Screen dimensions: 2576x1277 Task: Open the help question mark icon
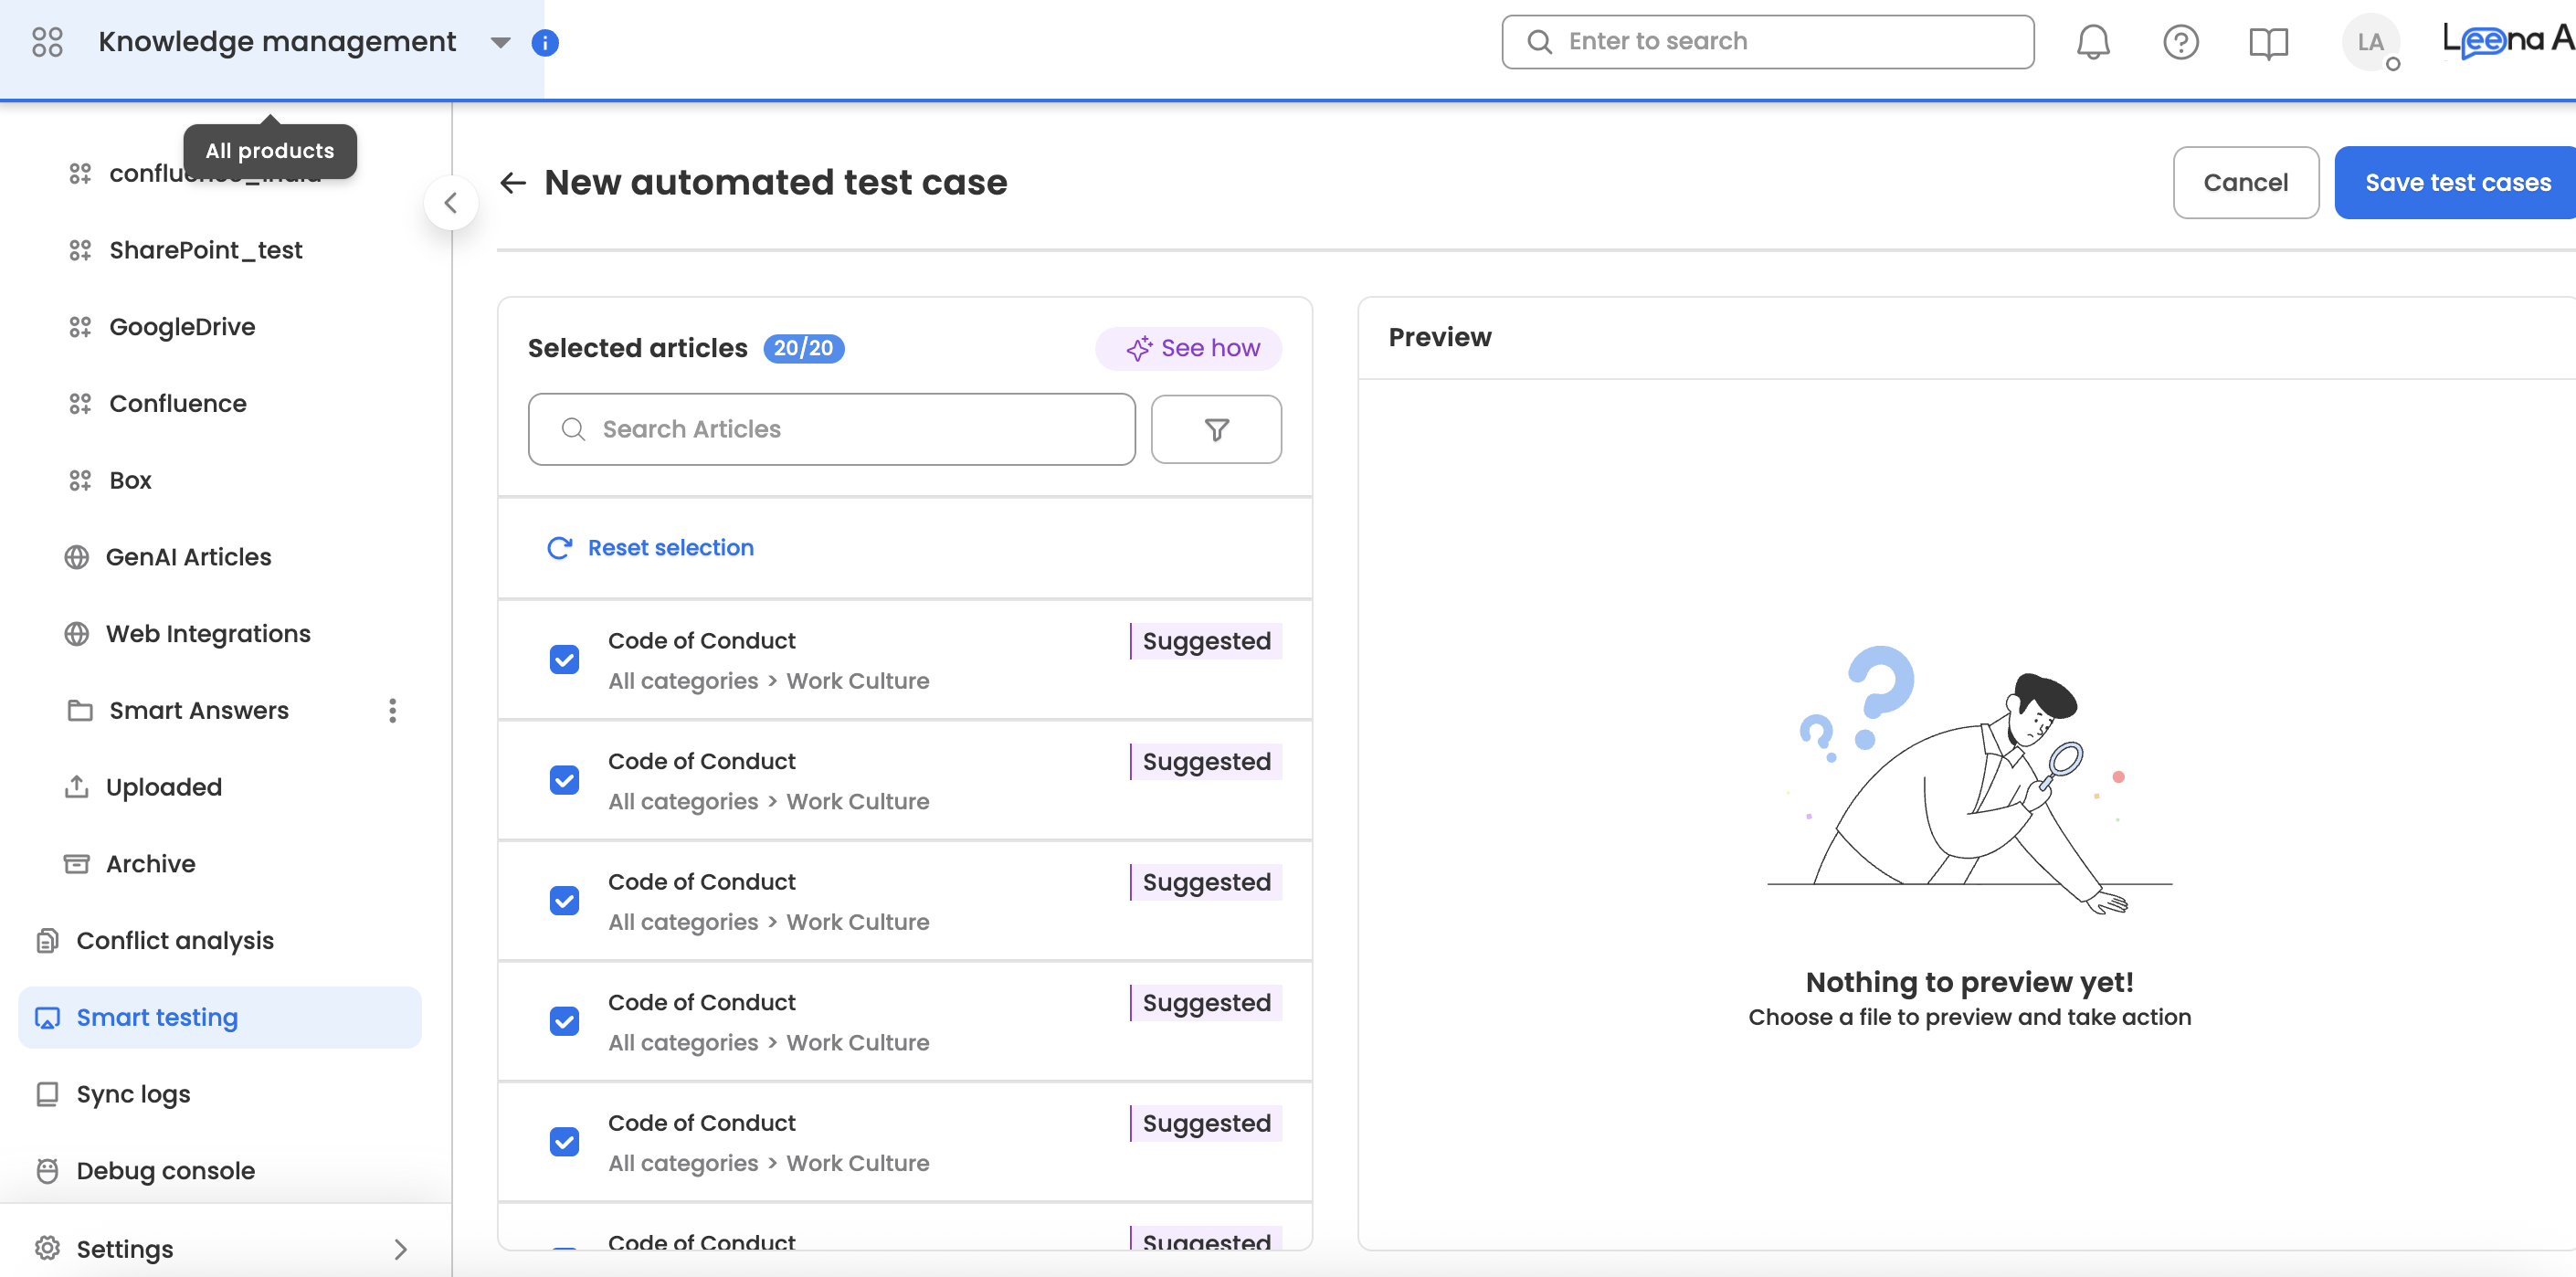[x=2180, y=42]
